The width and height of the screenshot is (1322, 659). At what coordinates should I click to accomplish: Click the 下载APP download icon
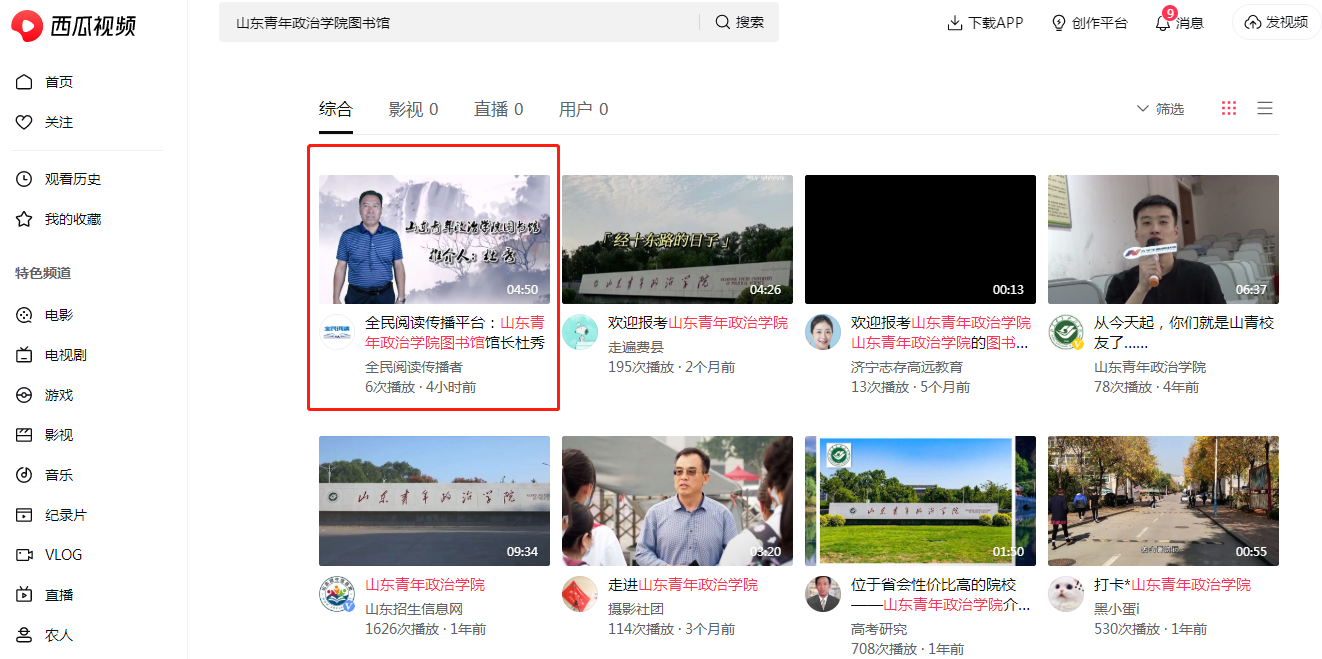pos(955,23)
